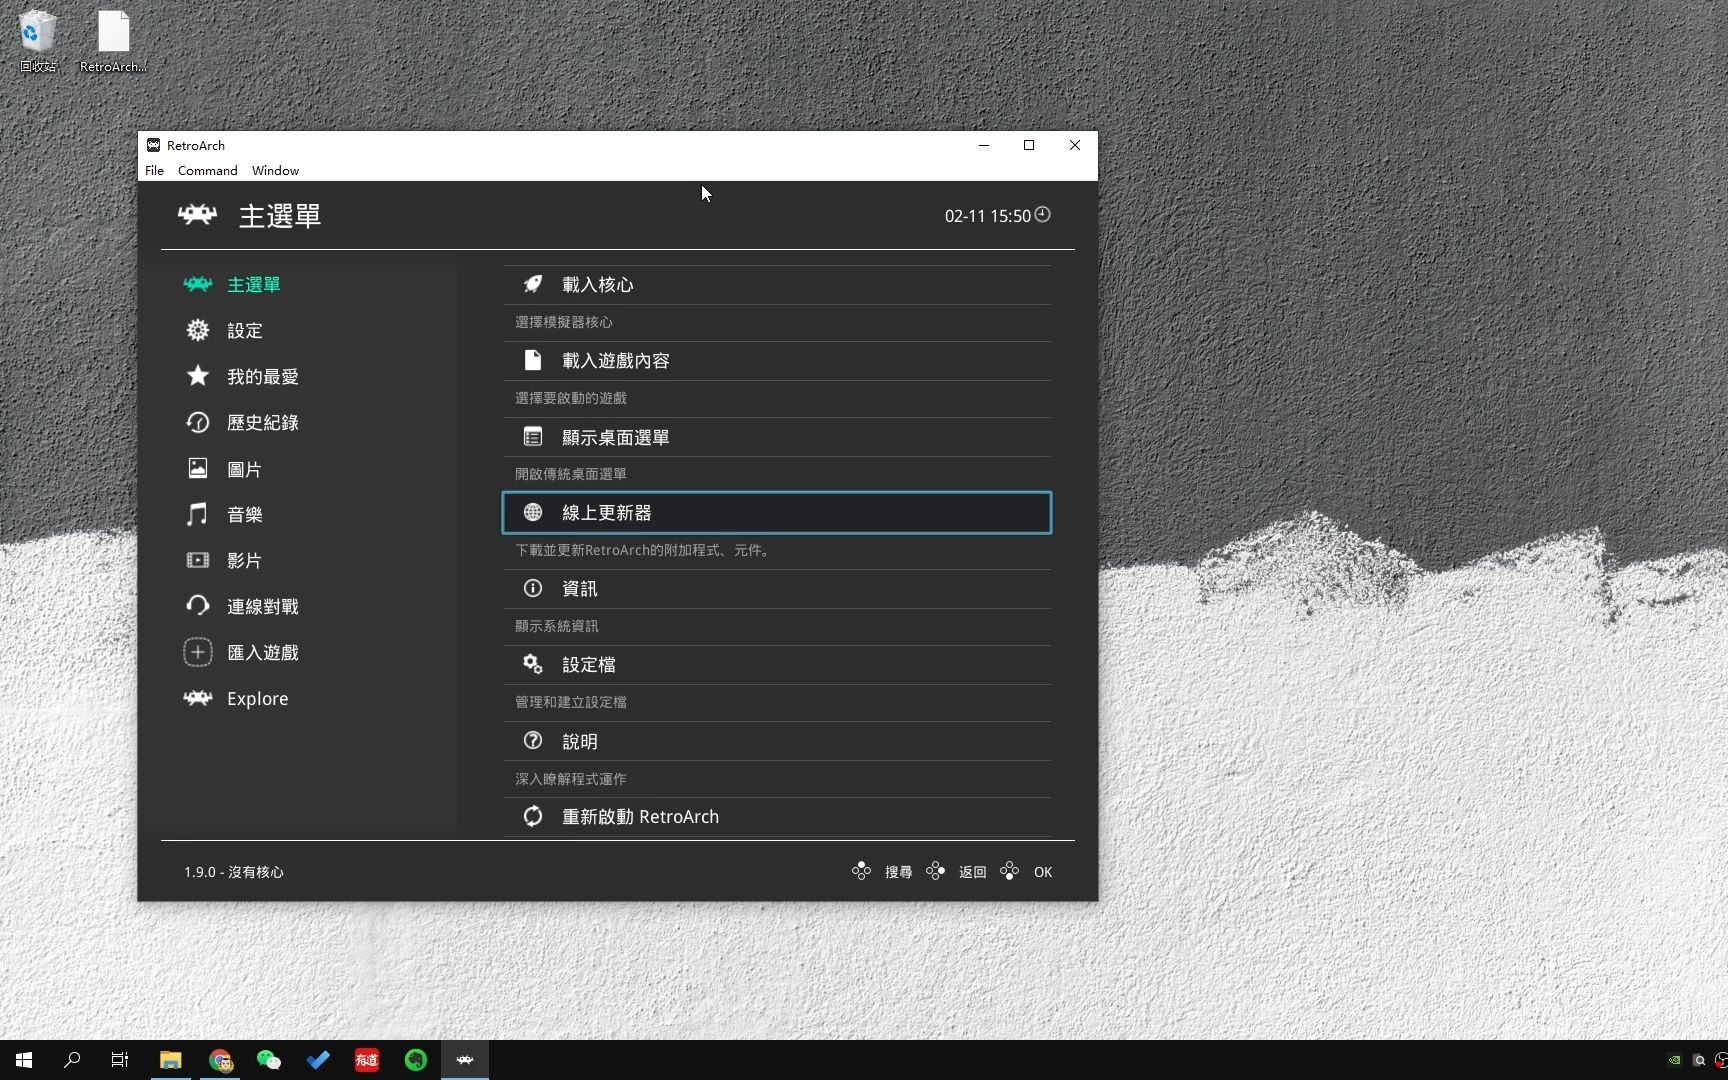Click the 02-11 15:50 date time text
The image size is (1728, 1080).
point(987,216)
